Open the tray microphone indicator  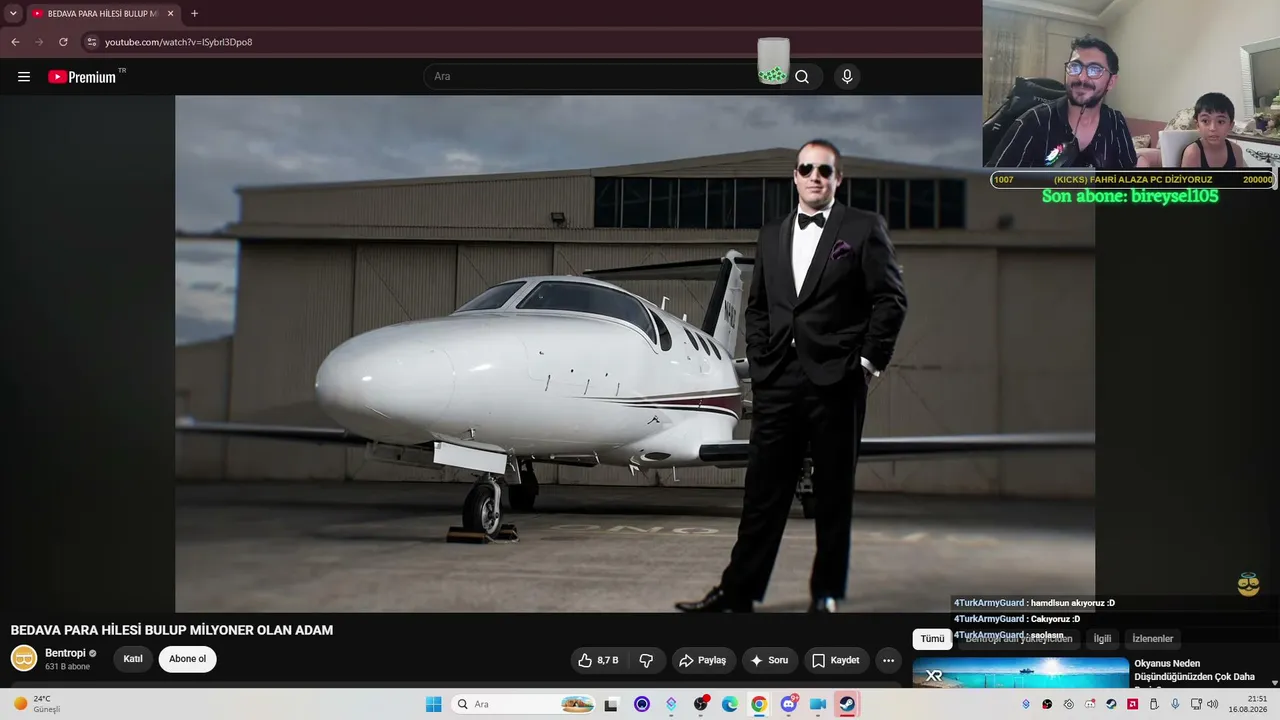point(1175,704)
